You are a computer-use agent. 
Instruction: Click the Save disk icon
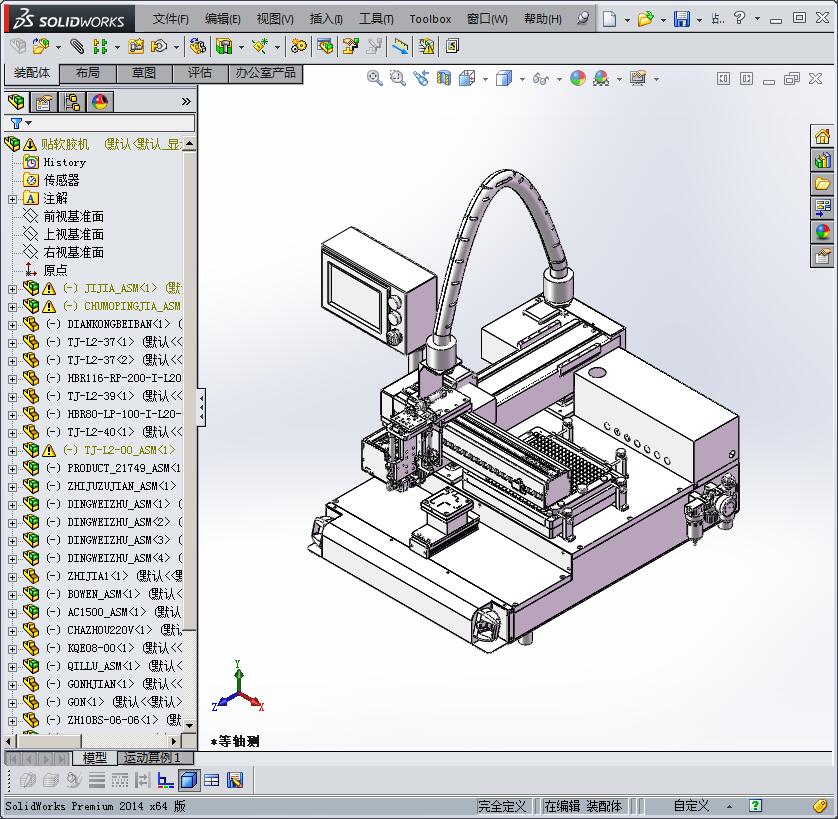(681, 19)
